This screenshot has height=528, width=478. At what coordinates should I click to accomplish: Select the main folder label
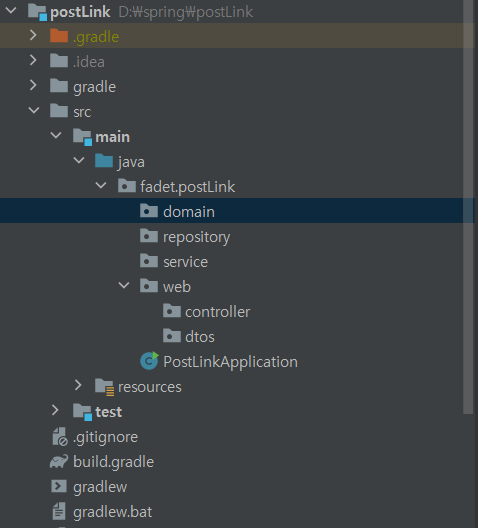(112, 137)
